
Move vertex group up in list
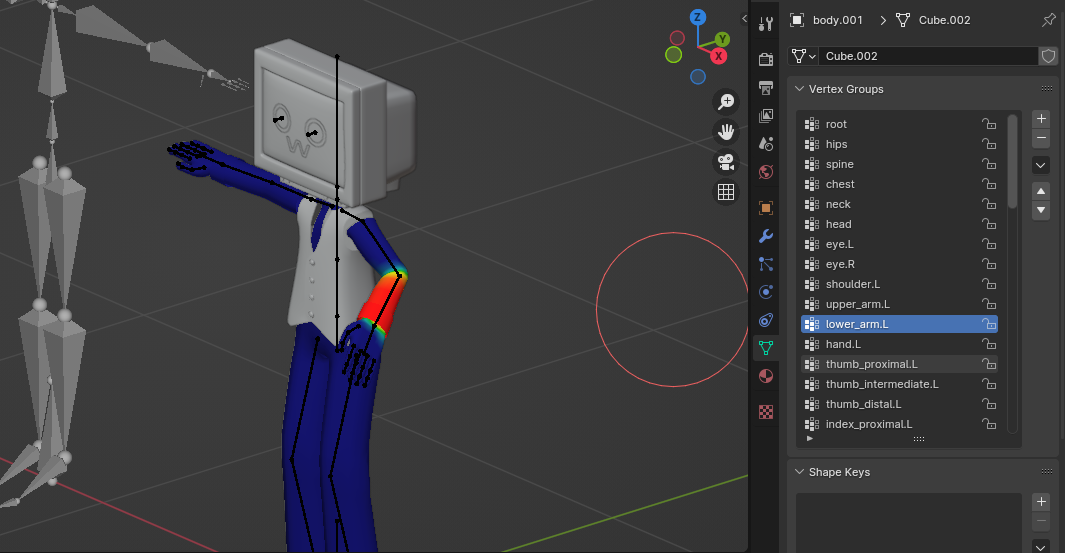tap(1041, 192)
